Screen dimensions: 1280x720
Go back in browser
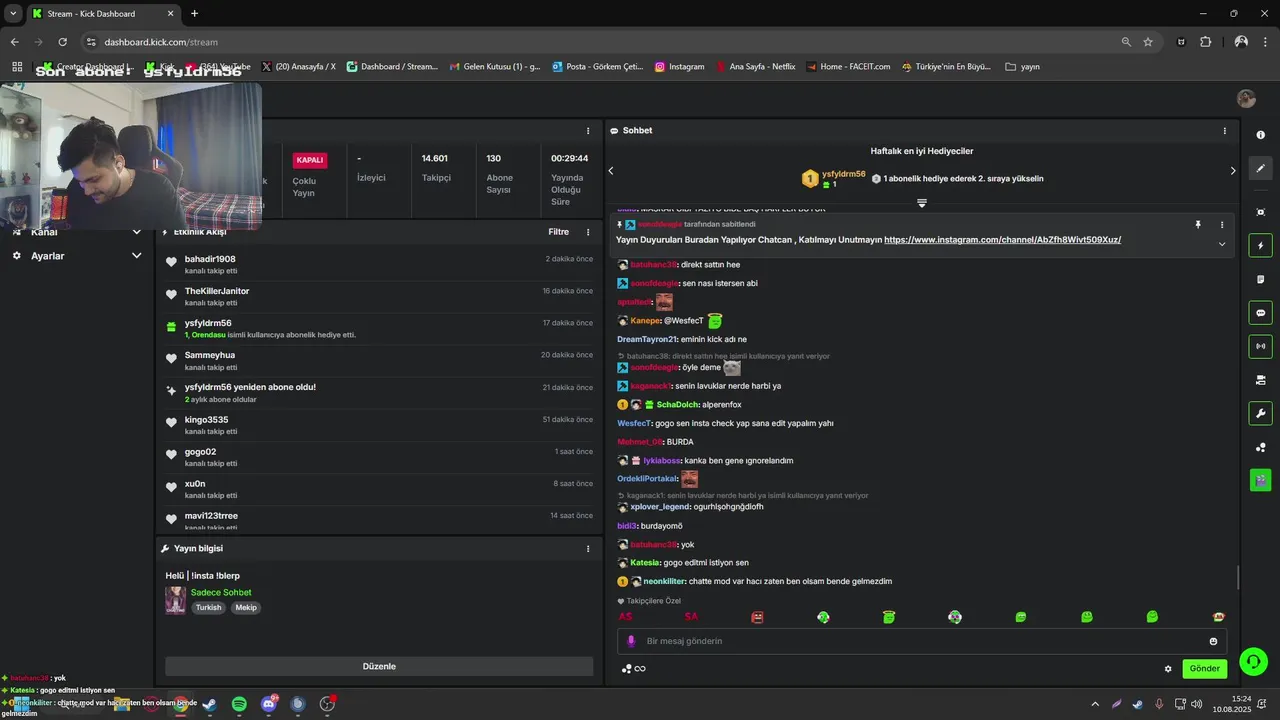pyautogui.click(x=14, y=42)
